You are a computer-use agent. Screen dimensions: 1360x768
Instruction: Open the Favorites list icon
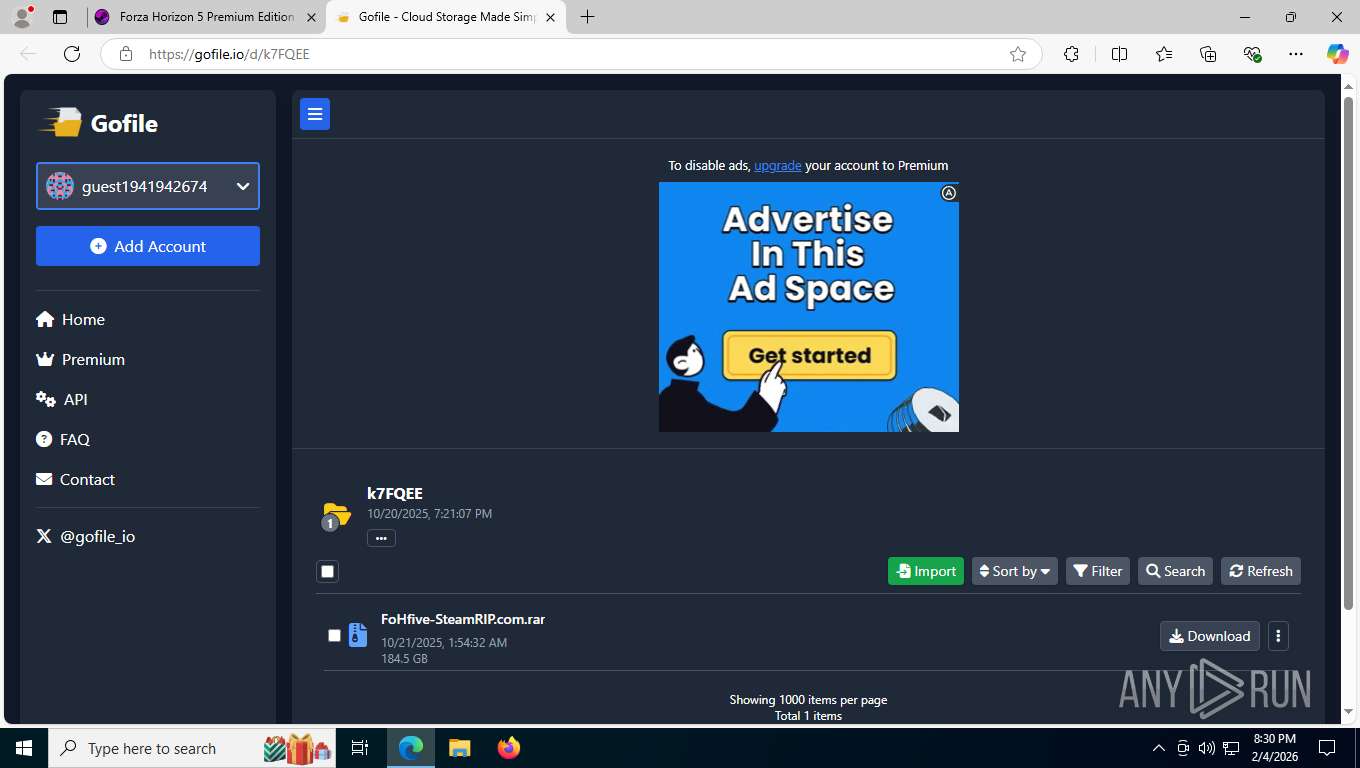click(1164, 54)
